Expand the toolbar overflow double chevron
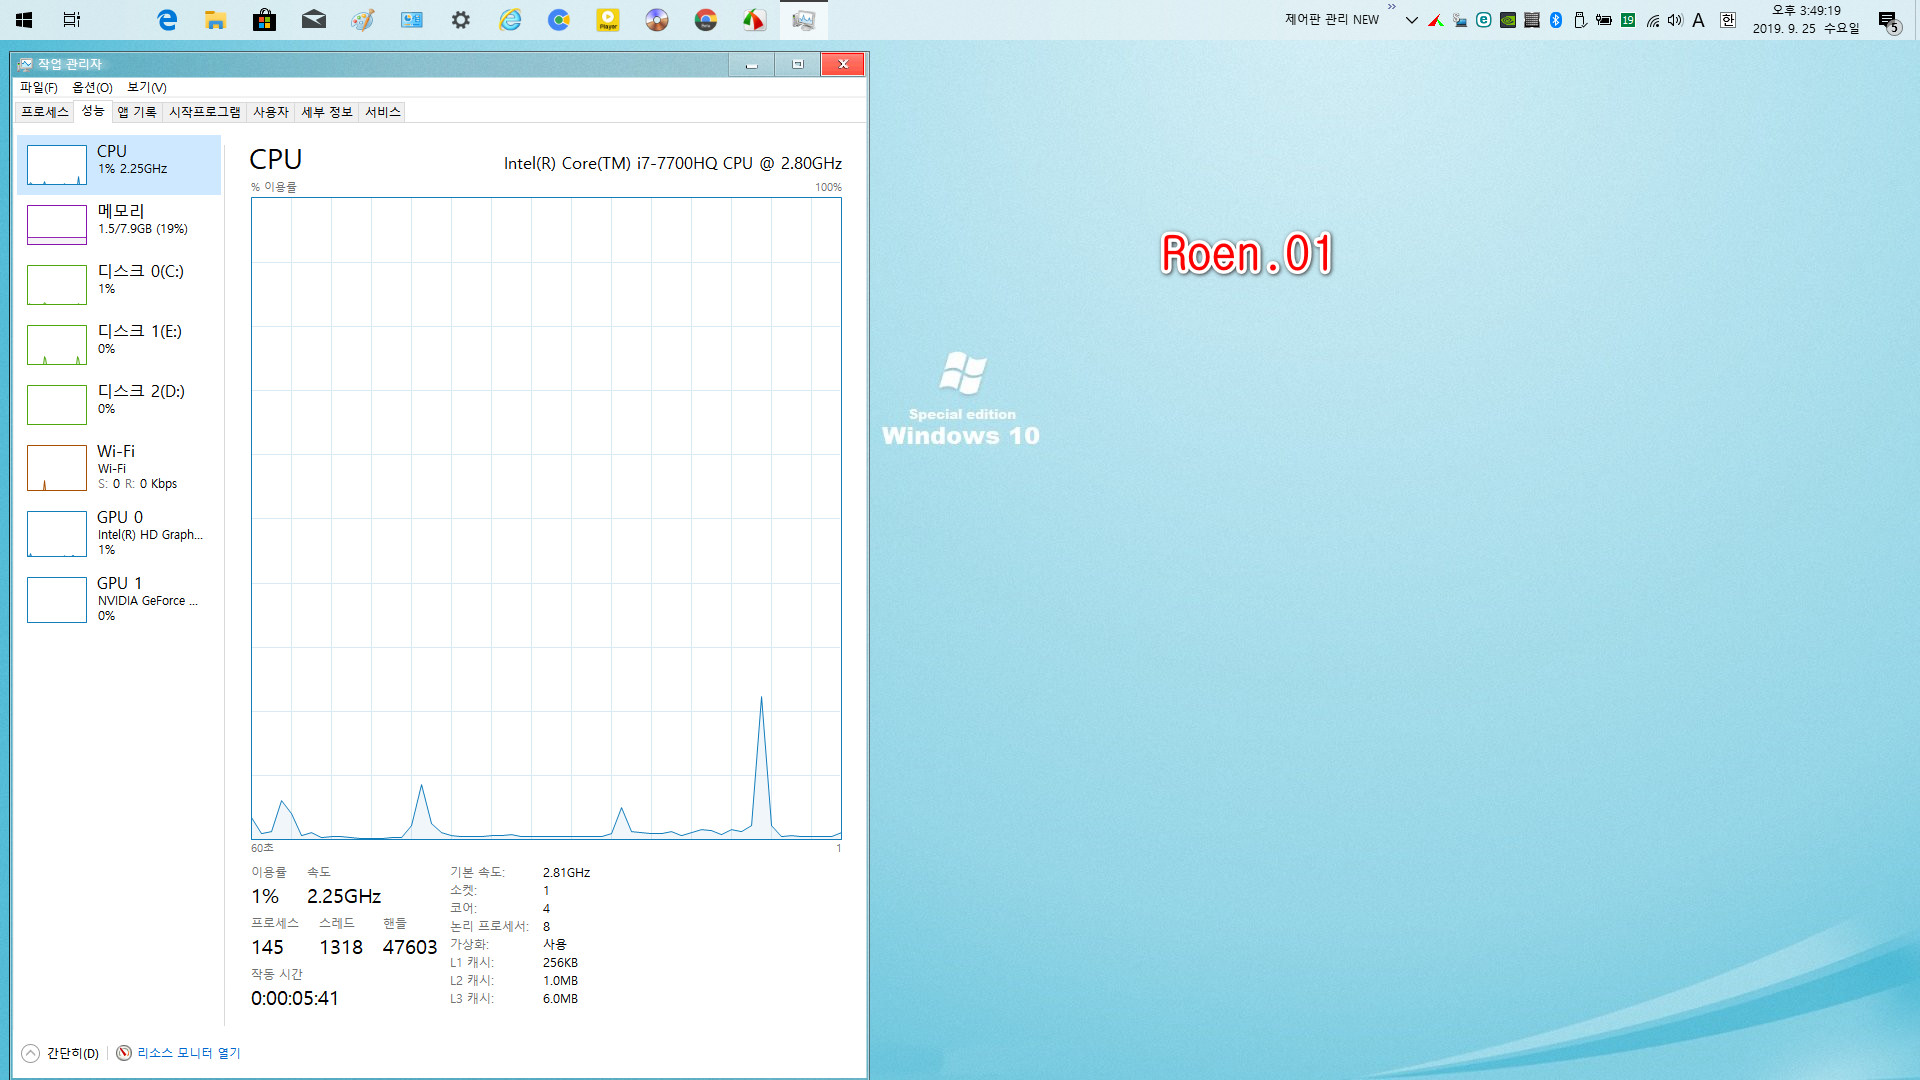This screenshot has width=1920, height=1080. 1392,7
